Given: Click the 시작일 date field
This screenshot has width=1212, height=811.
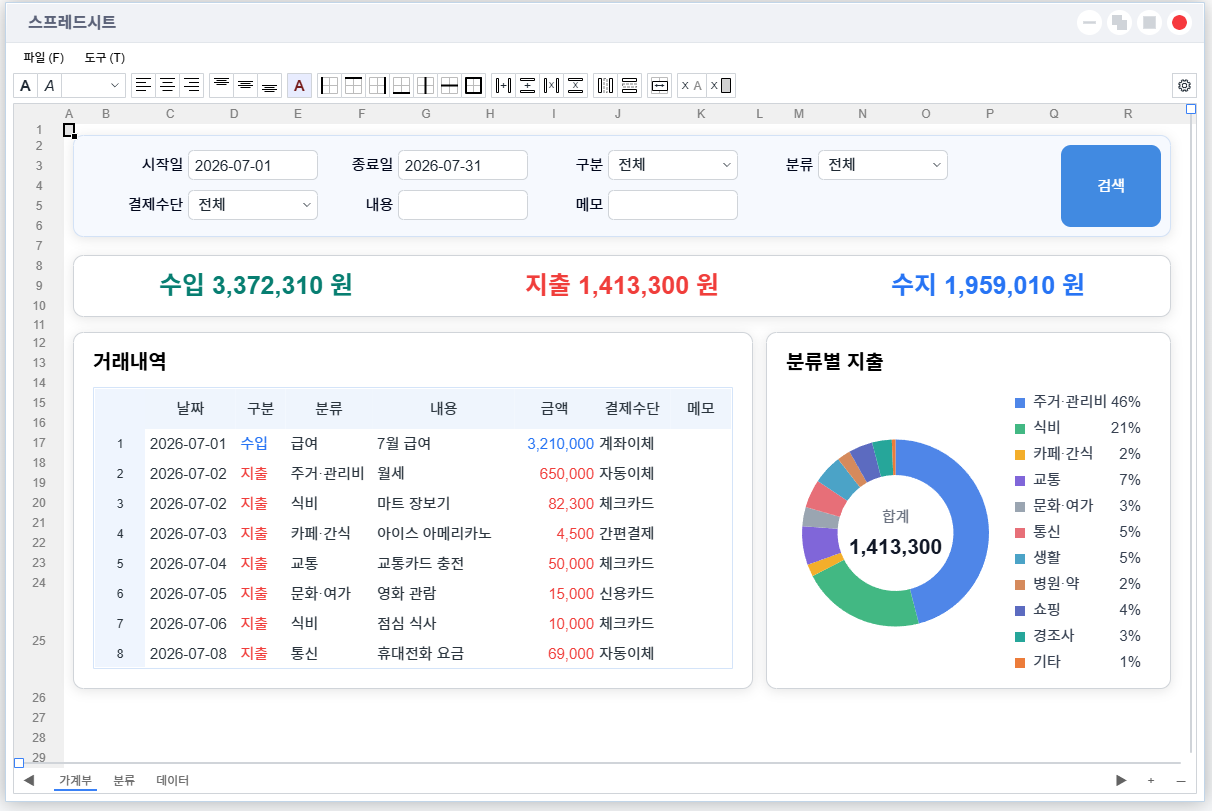Looking at the screenshot, I should (x=253, y=165).
